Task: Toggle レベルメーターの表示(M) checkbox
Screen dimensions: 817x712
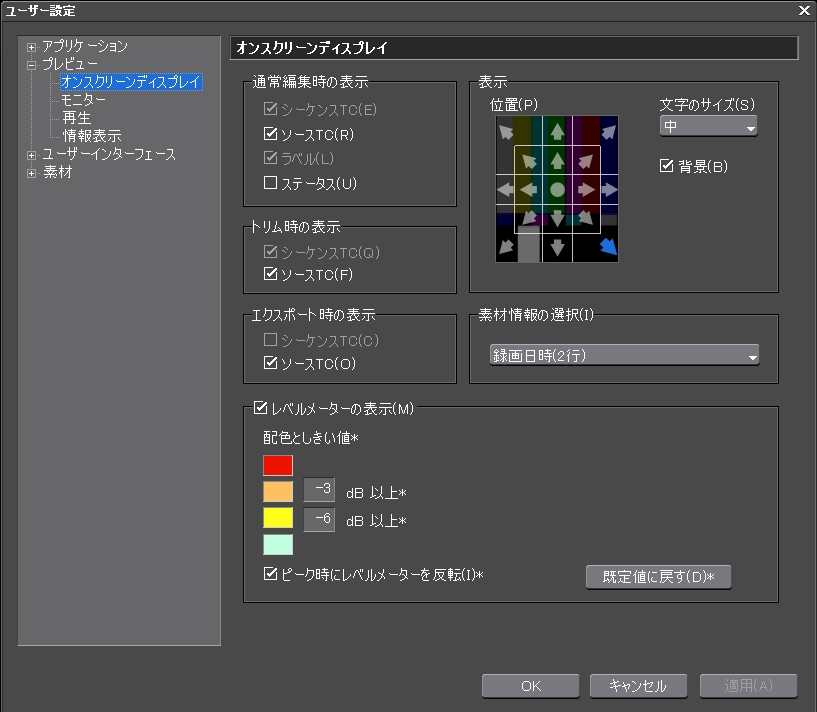Action: click(262, 408)
